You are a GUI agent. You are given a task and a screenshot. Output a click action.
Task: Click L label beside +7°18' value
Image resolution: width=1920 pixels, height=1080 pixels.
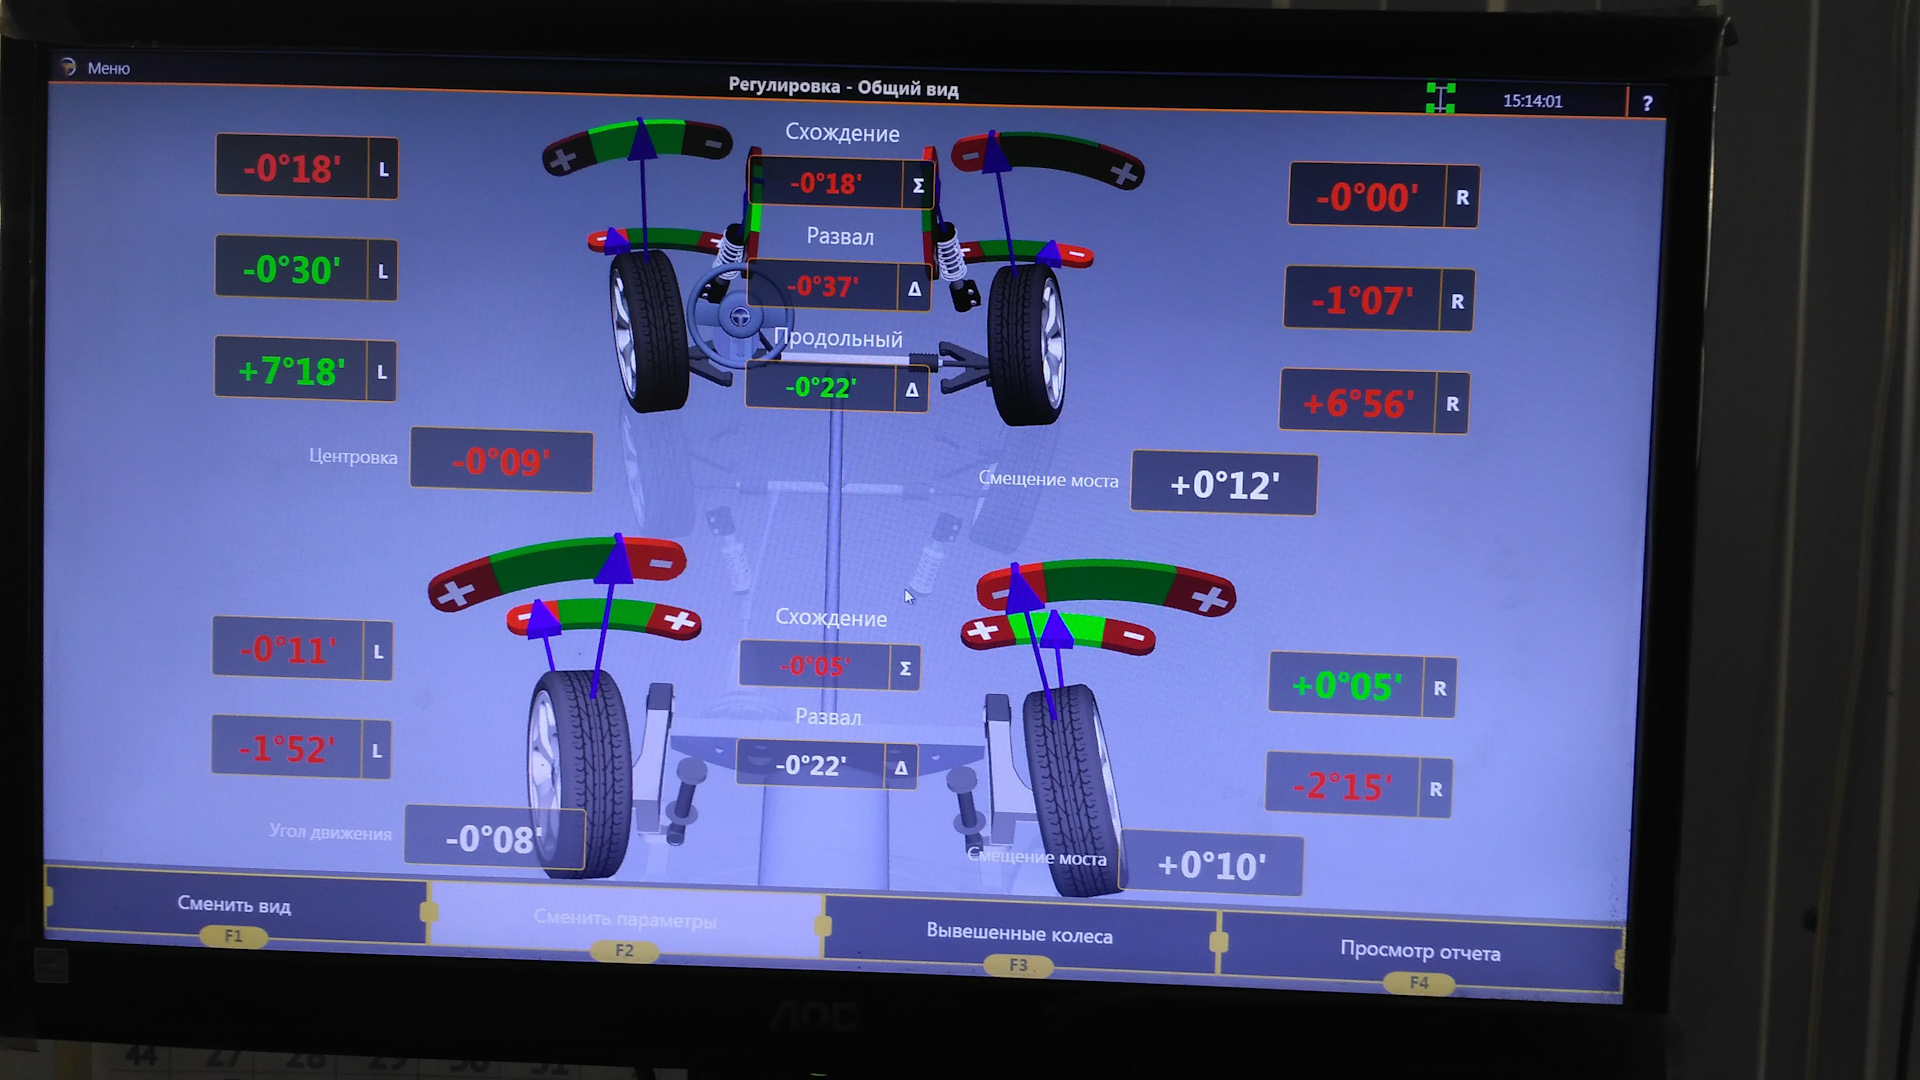click(381, 372)
